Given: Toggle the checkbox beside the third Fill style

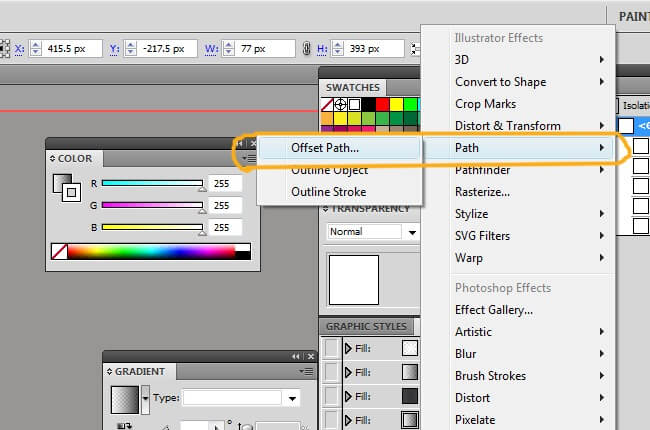Looking at the screenshot, I should tap(332, 396).
